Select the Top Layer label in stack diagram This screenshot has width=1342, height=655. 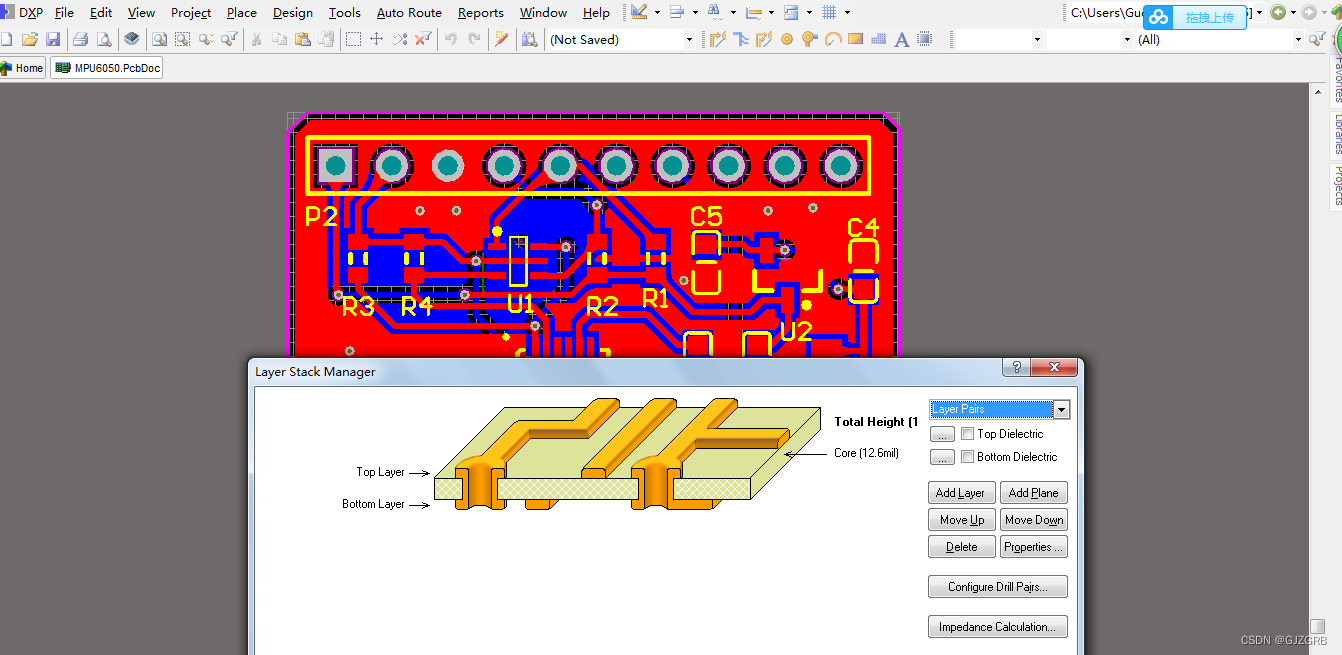click(380, 472)
